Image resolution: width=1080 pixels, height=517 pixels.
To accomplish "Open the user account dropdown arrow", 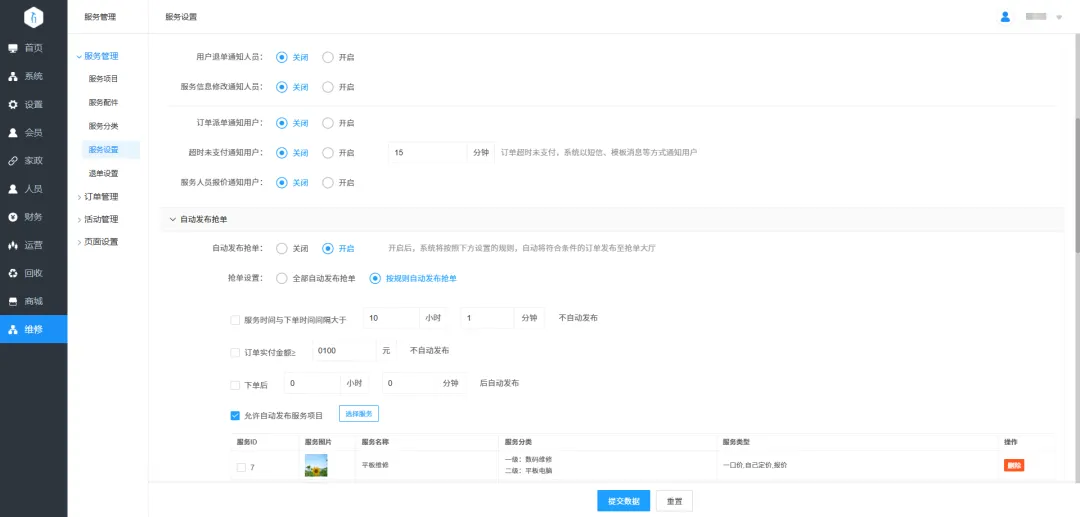I will (x=1059, y=18).
